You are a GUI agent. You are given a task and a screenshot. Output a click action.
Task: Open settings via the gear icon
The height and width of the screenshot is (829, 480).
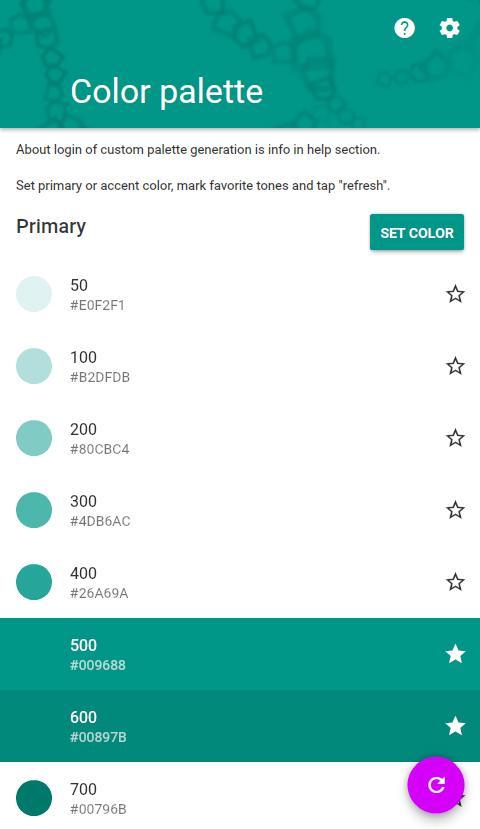tap(449, 28)
